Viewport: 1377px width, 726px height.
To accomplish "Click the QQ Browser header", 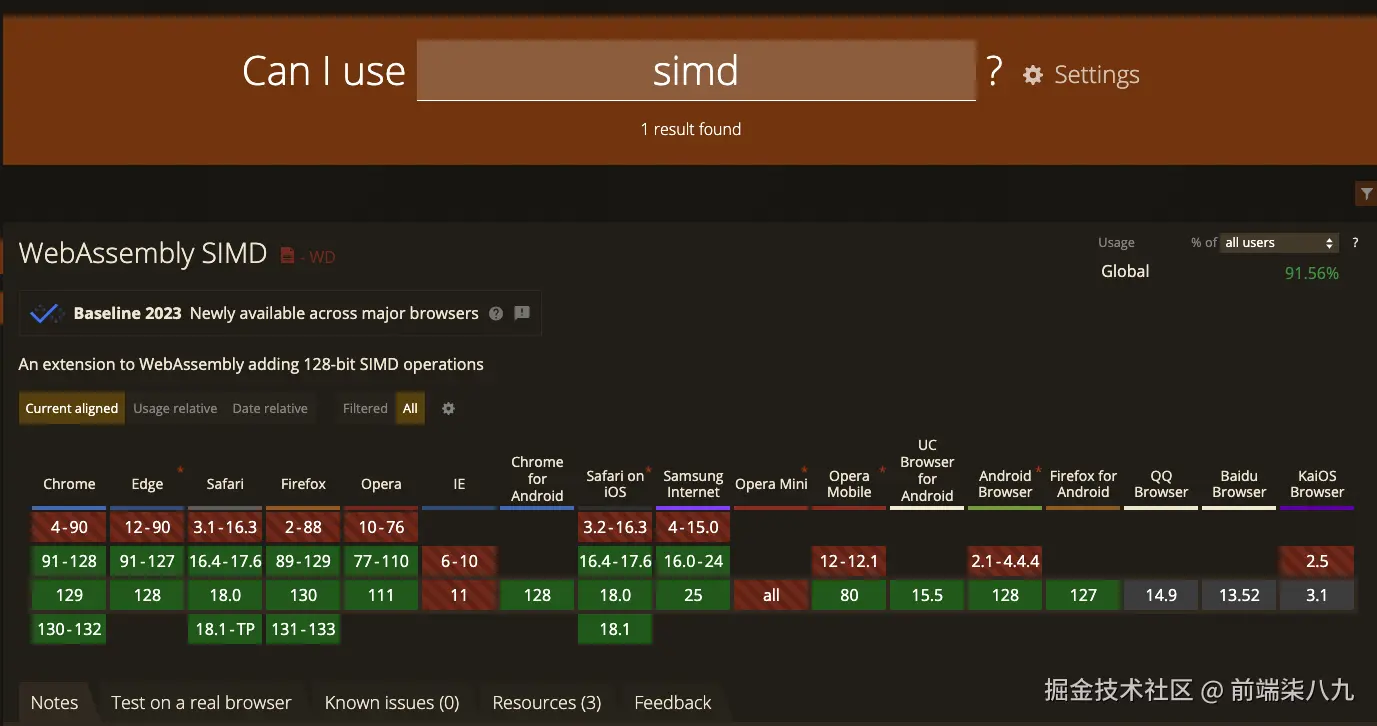I will point(1161,484).
